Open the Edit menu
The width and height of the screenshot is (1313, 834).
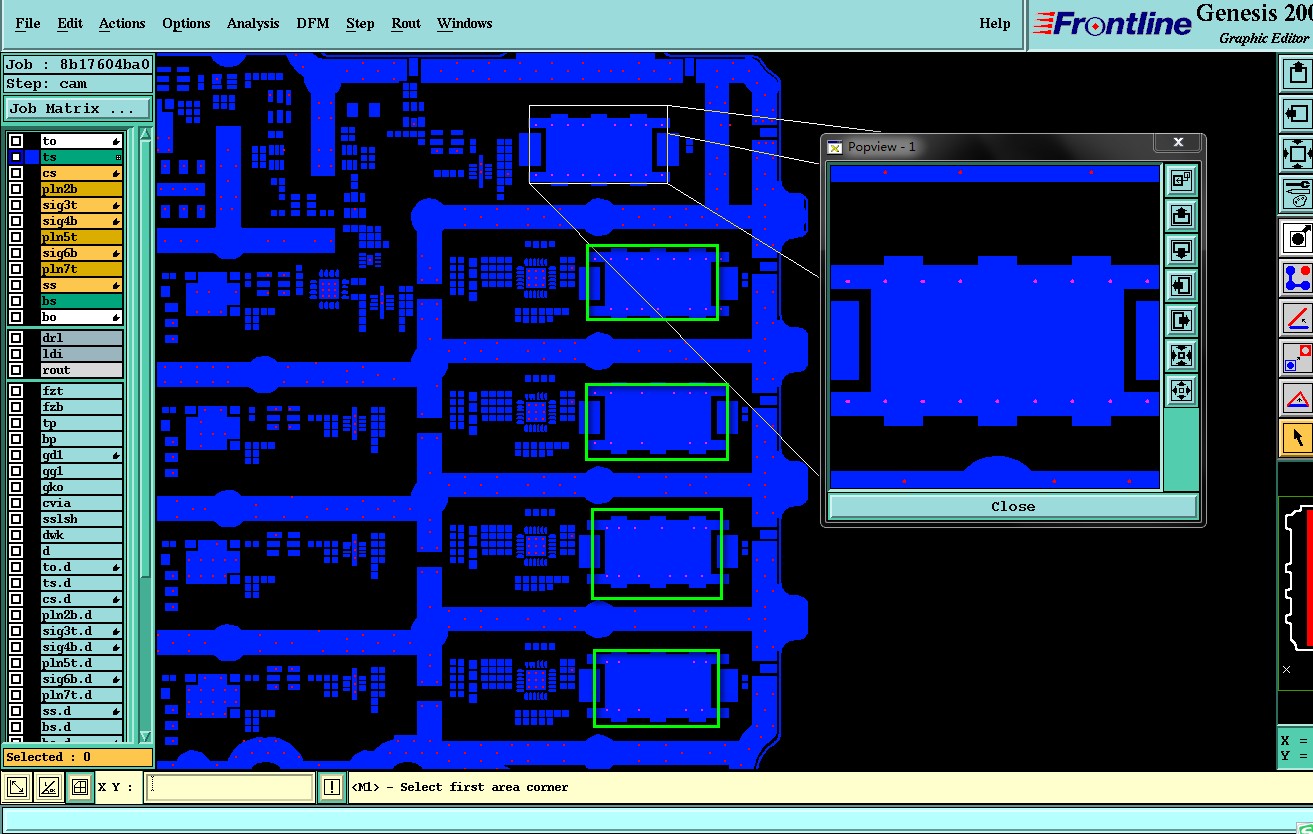tap(70, 23)
